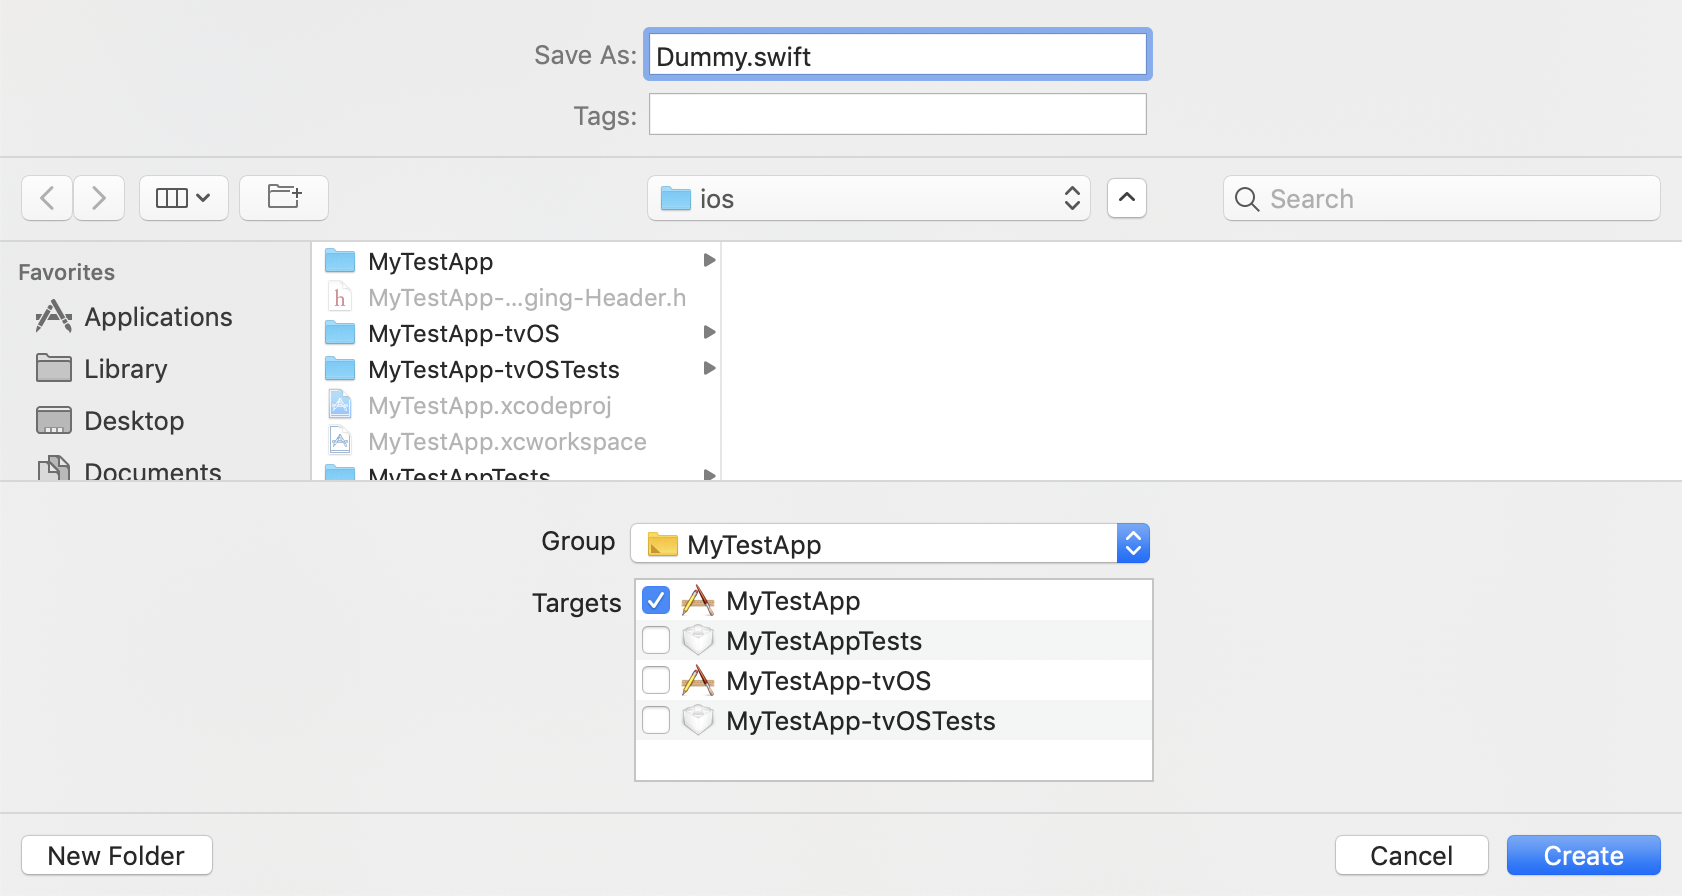Select the MyTestApp-tvOSTests folder row
The image size is (1682, 896).
click(x=494, y=369)
